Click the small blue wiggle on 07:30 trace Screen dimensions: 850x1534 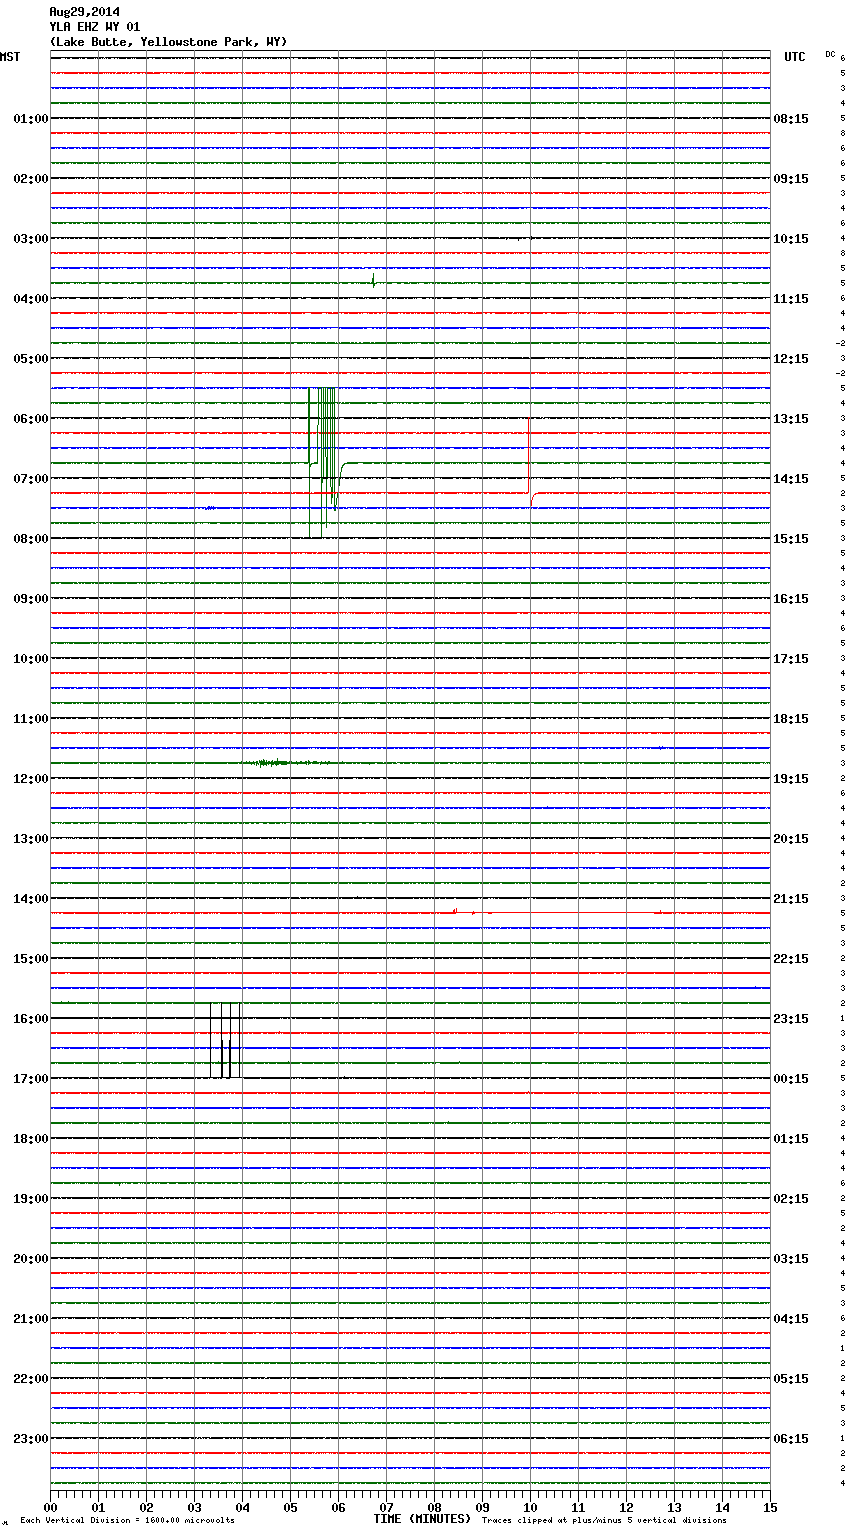click(210, 508)
